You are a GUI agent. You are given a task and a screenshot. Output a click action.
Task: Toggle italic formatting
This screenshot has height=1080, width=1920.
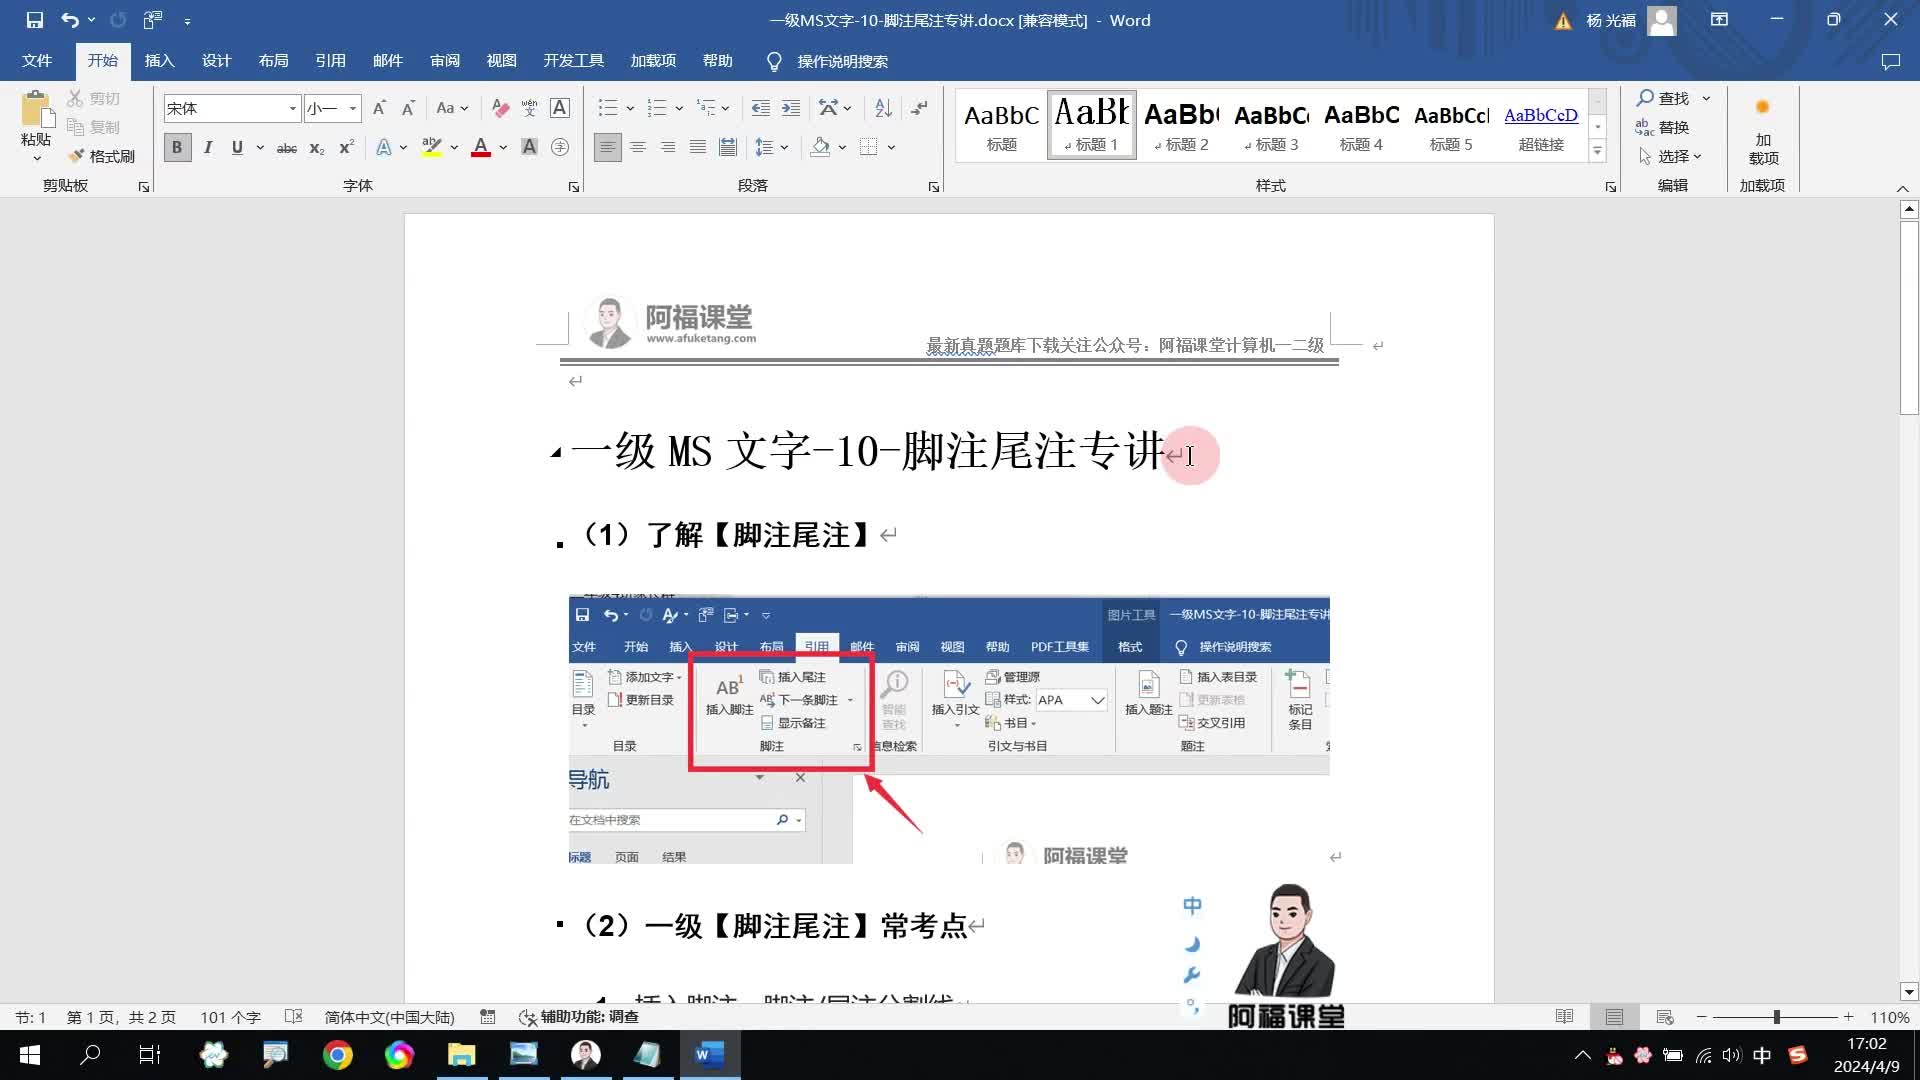pos(207,147)
